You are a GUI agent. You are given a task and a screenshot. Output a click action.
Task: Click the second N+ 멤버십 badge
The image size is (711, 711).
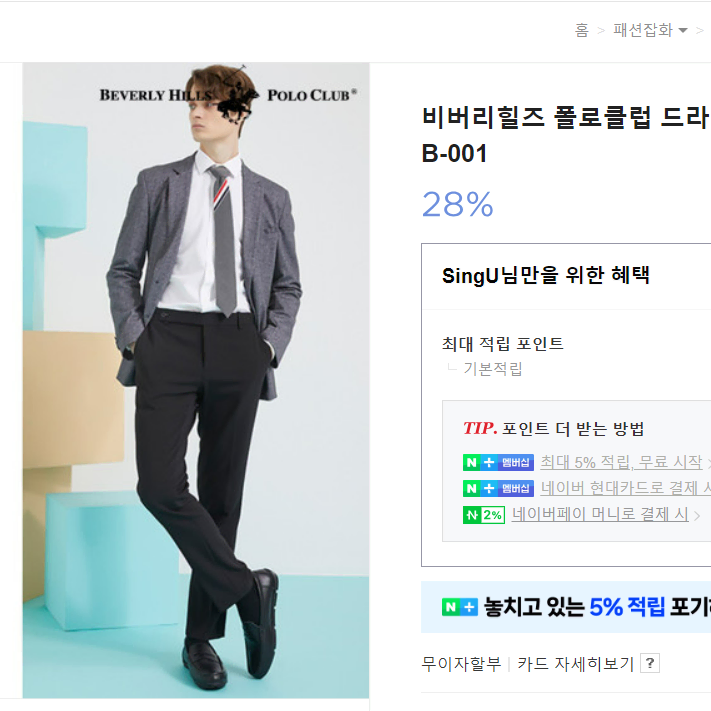tap(498, 488)
